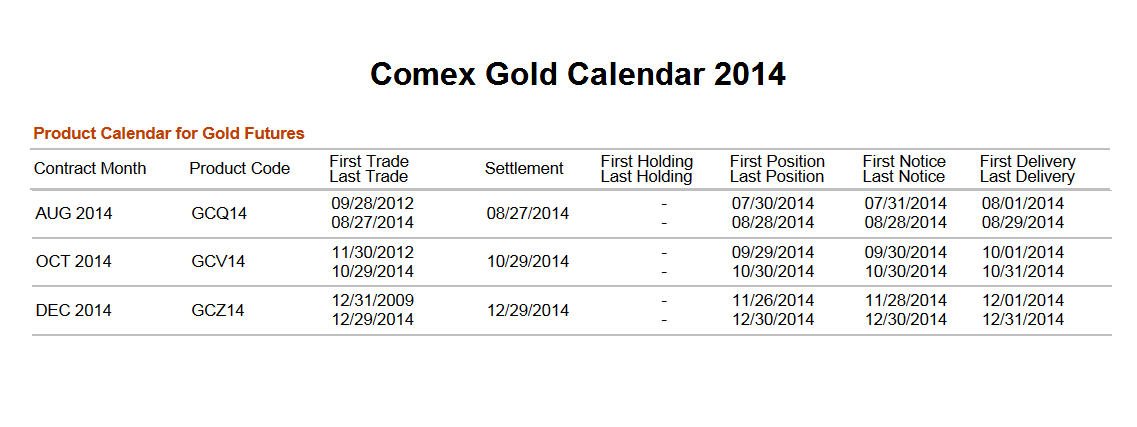Image resolution: width=1137 pixels, height=427 pixels.
Task: Click the First Holding Last Holding header
Action: click(x=646, y=169)
